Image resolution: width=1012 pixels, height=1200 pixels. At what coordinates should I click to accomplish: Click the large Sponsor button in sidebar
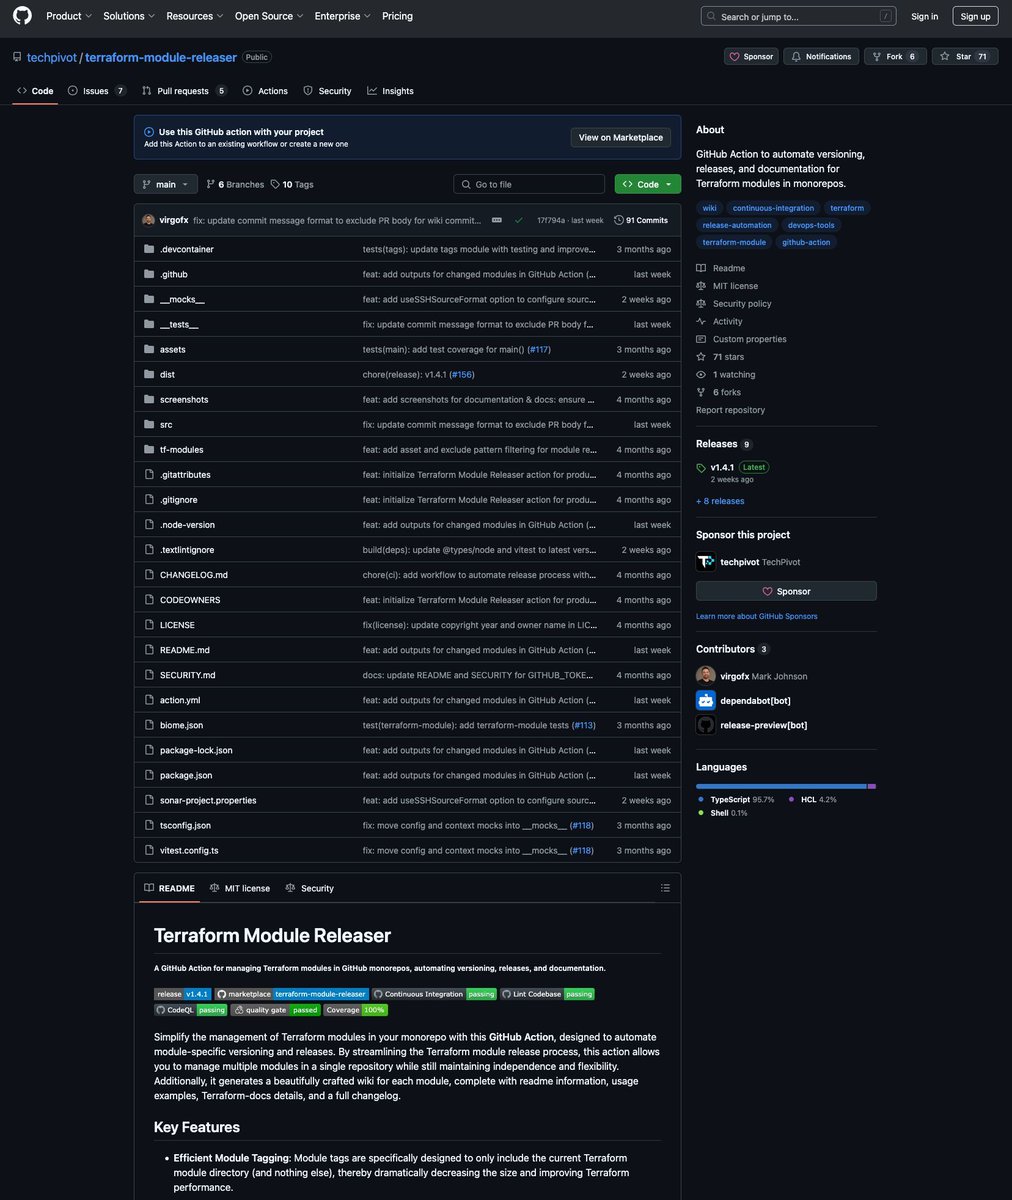tap(786, 591)
